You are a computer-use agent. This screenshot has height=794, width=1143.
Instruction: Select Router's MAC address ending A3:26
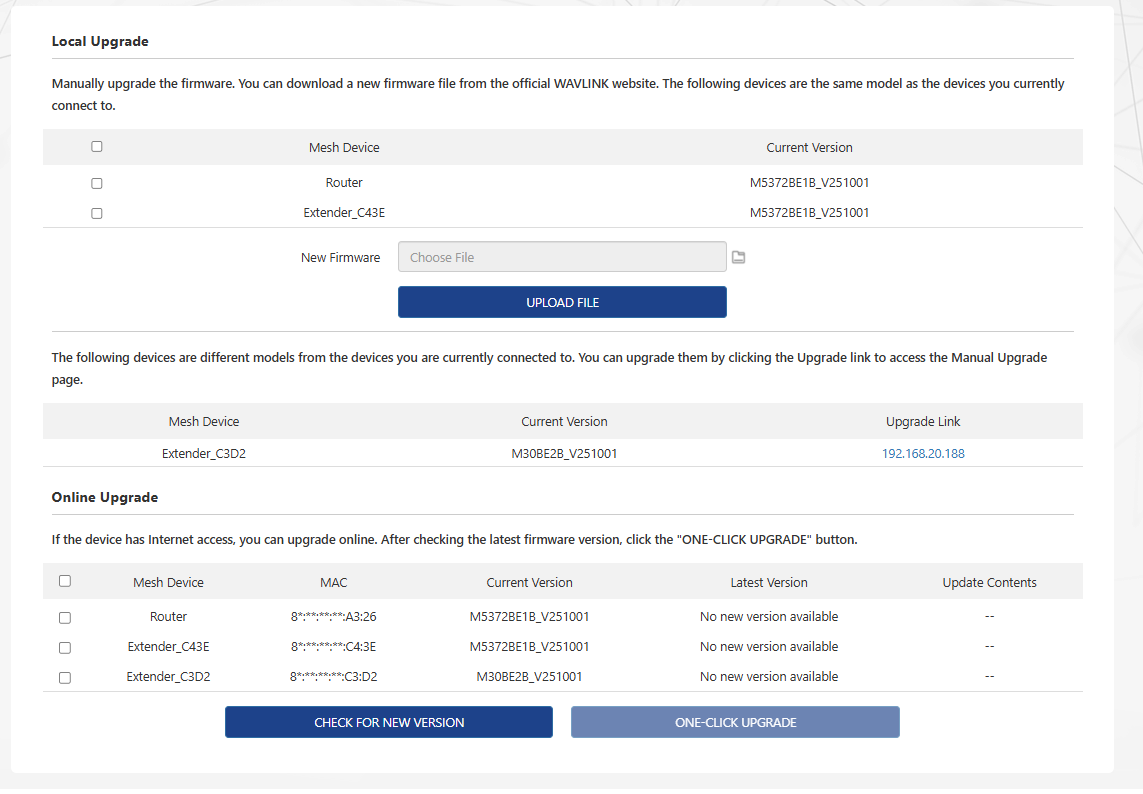click(x=333, y=617)
